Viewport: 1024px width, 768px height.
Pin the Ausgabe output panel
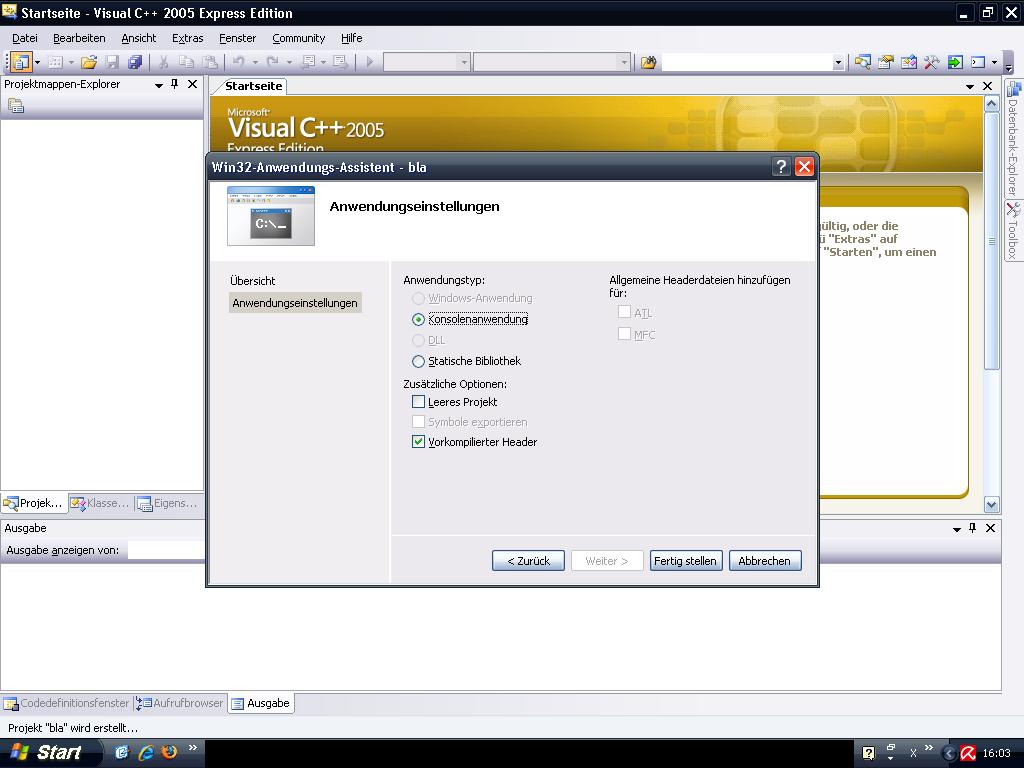click(972, 528)
